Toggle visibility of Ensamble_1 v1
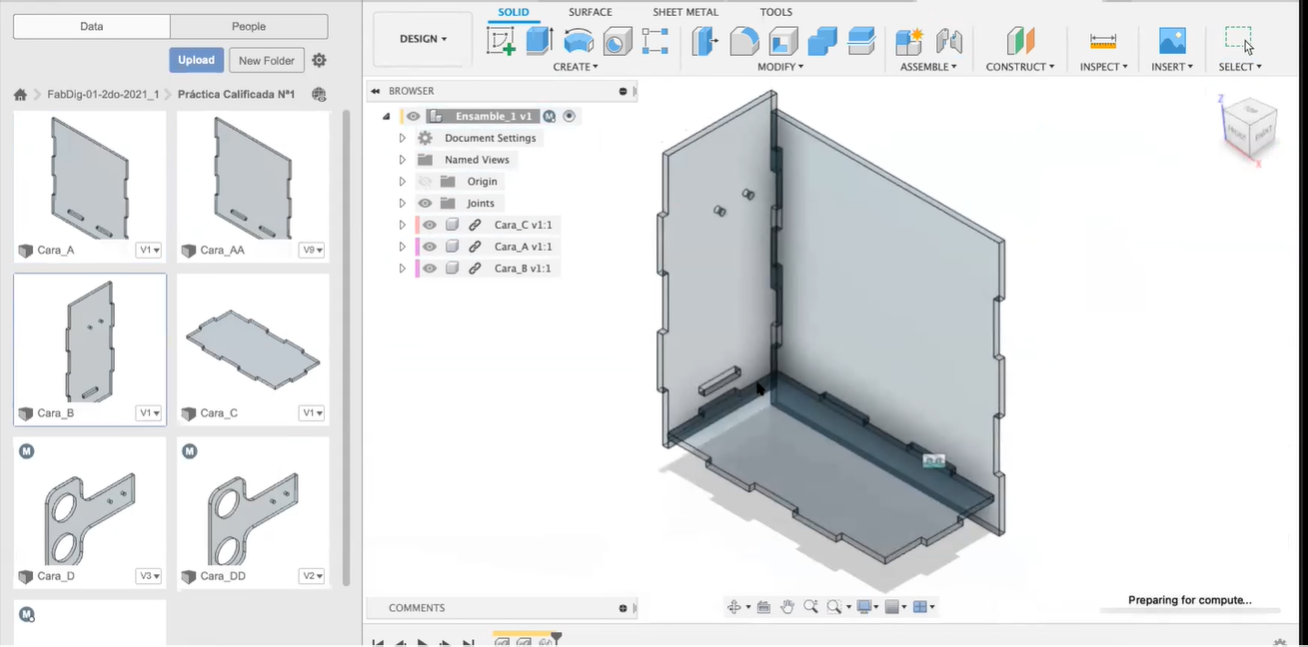 coord(413,116)
